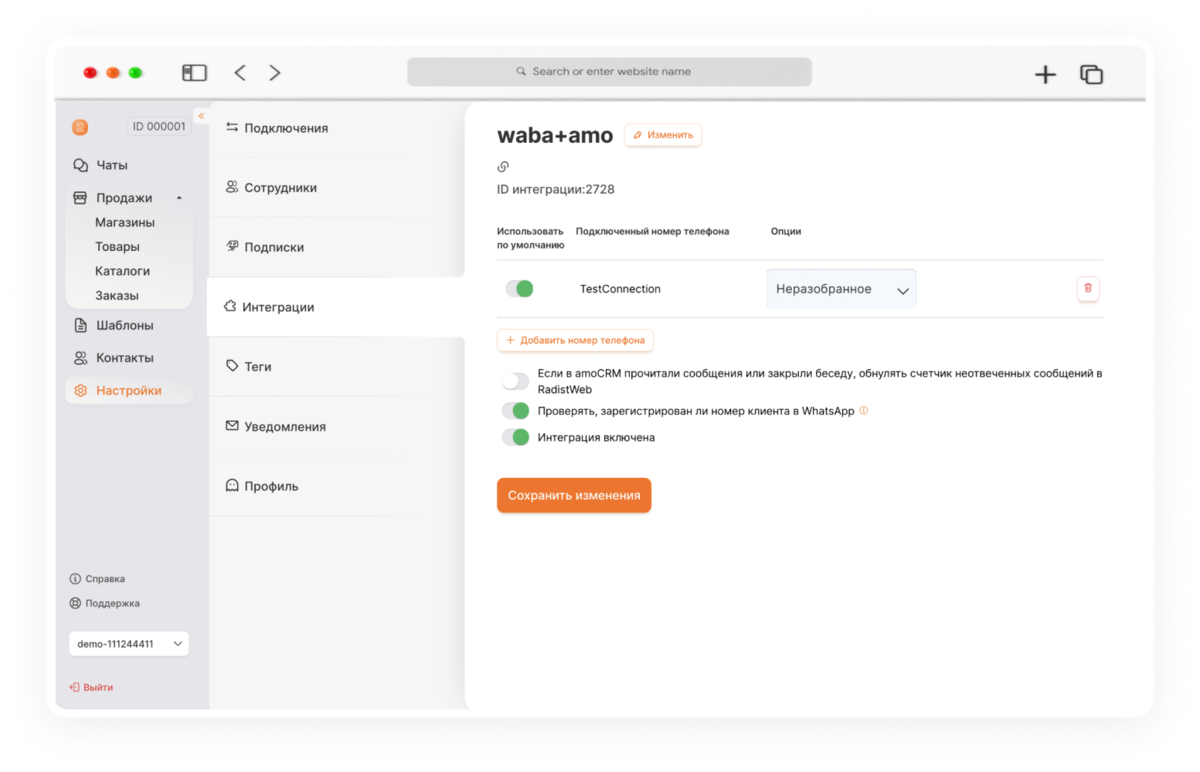Open new tab with plus icon
The width and height of the screenshot is (1200, 772).
pos(1045,74)
